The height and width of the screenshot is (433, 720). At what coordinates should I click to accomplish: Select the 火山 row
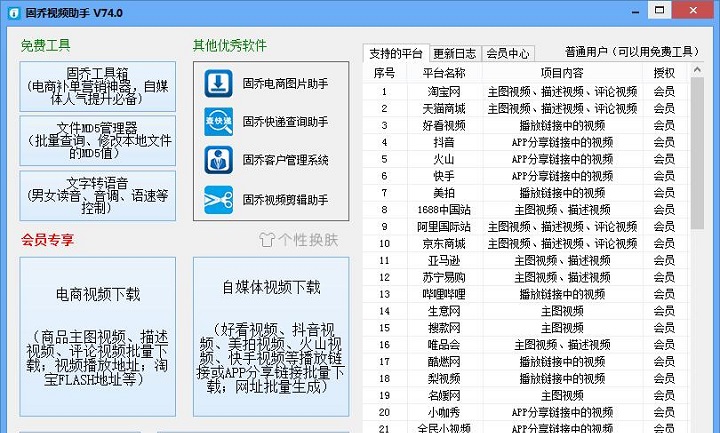click(x=525, y=159)
